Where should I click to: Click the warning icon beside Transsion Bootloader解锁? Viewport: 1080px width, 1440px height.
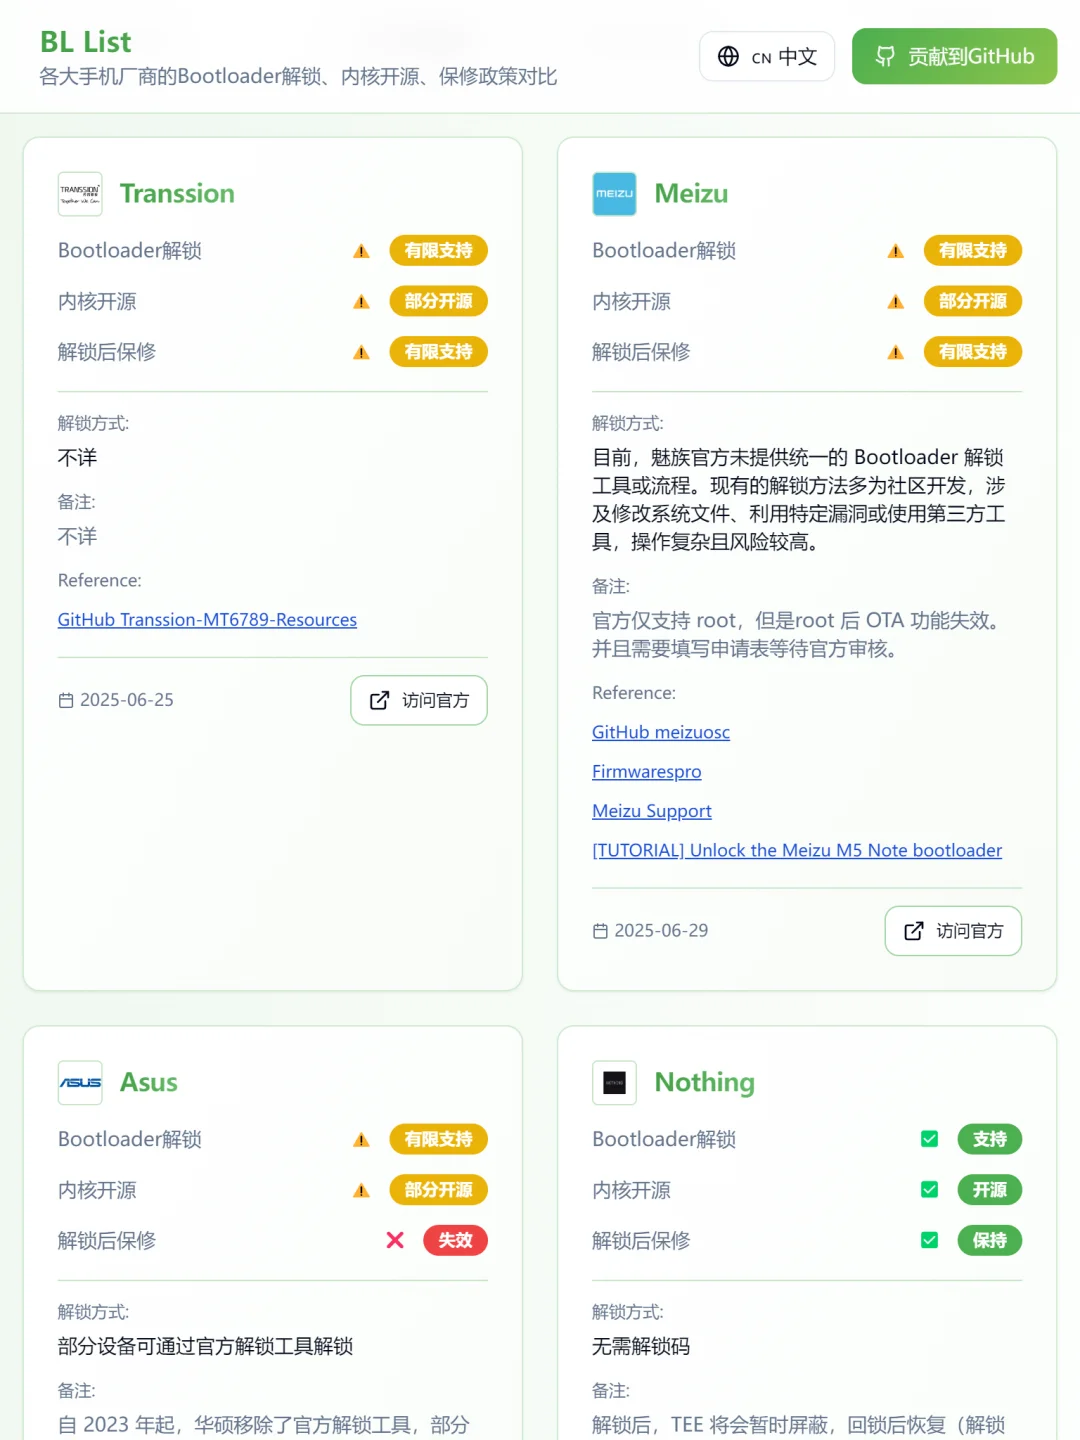(360, 251)
